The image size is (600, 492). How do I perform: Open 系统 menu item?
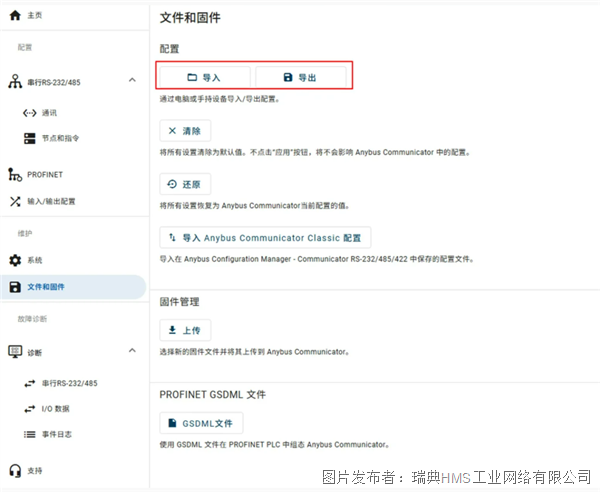tap(34, 260)
